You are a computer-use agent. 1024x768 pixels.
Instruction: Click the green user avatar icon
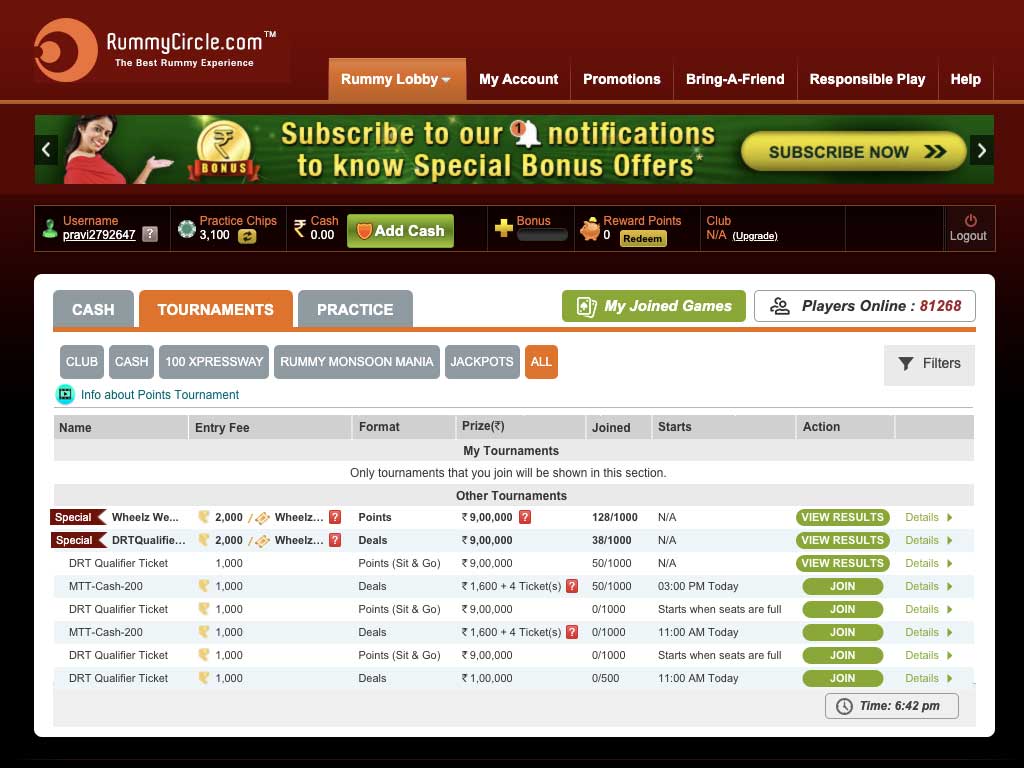50,229
